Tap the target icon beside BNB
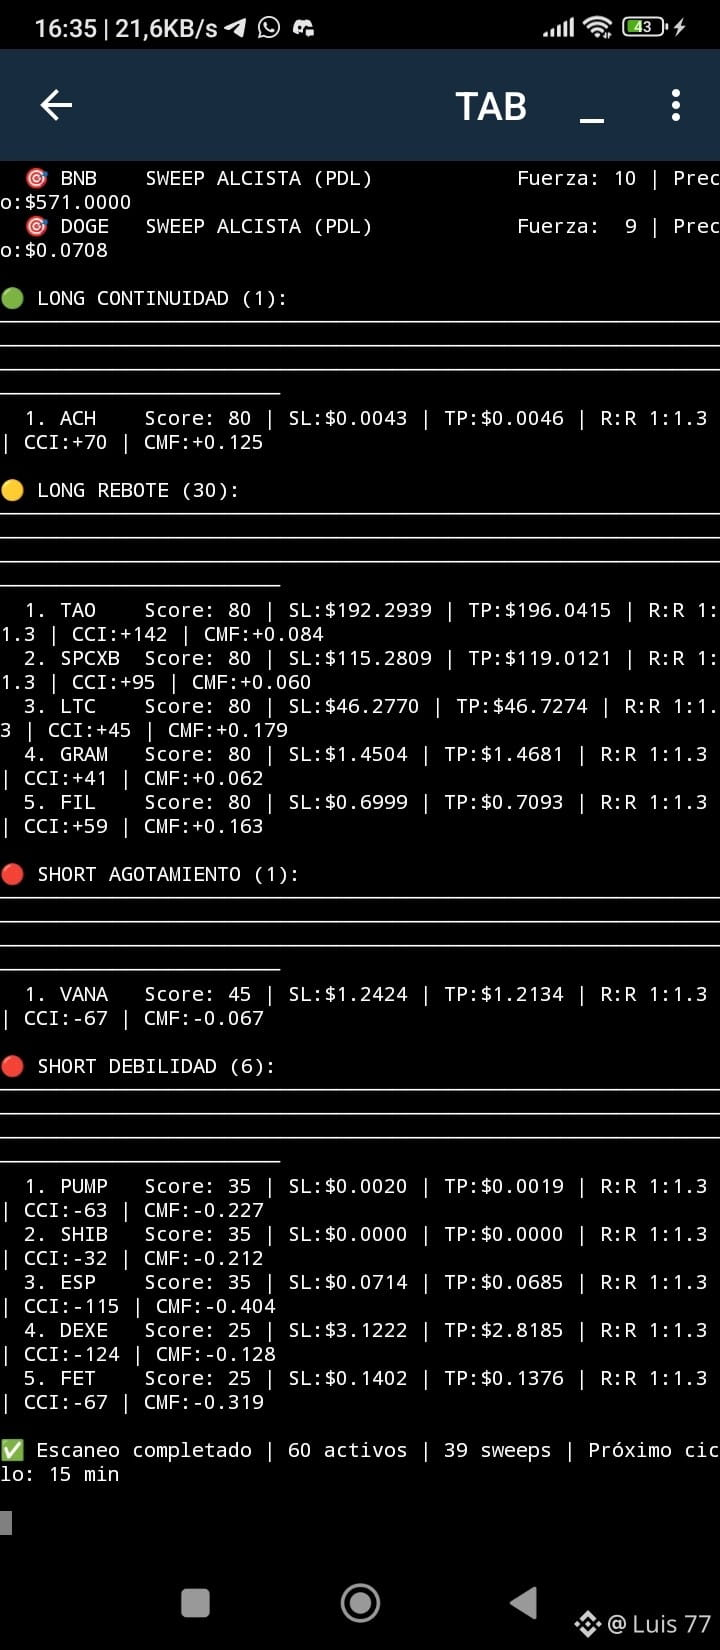This screenshot has height=1650, width=720. 37,178
